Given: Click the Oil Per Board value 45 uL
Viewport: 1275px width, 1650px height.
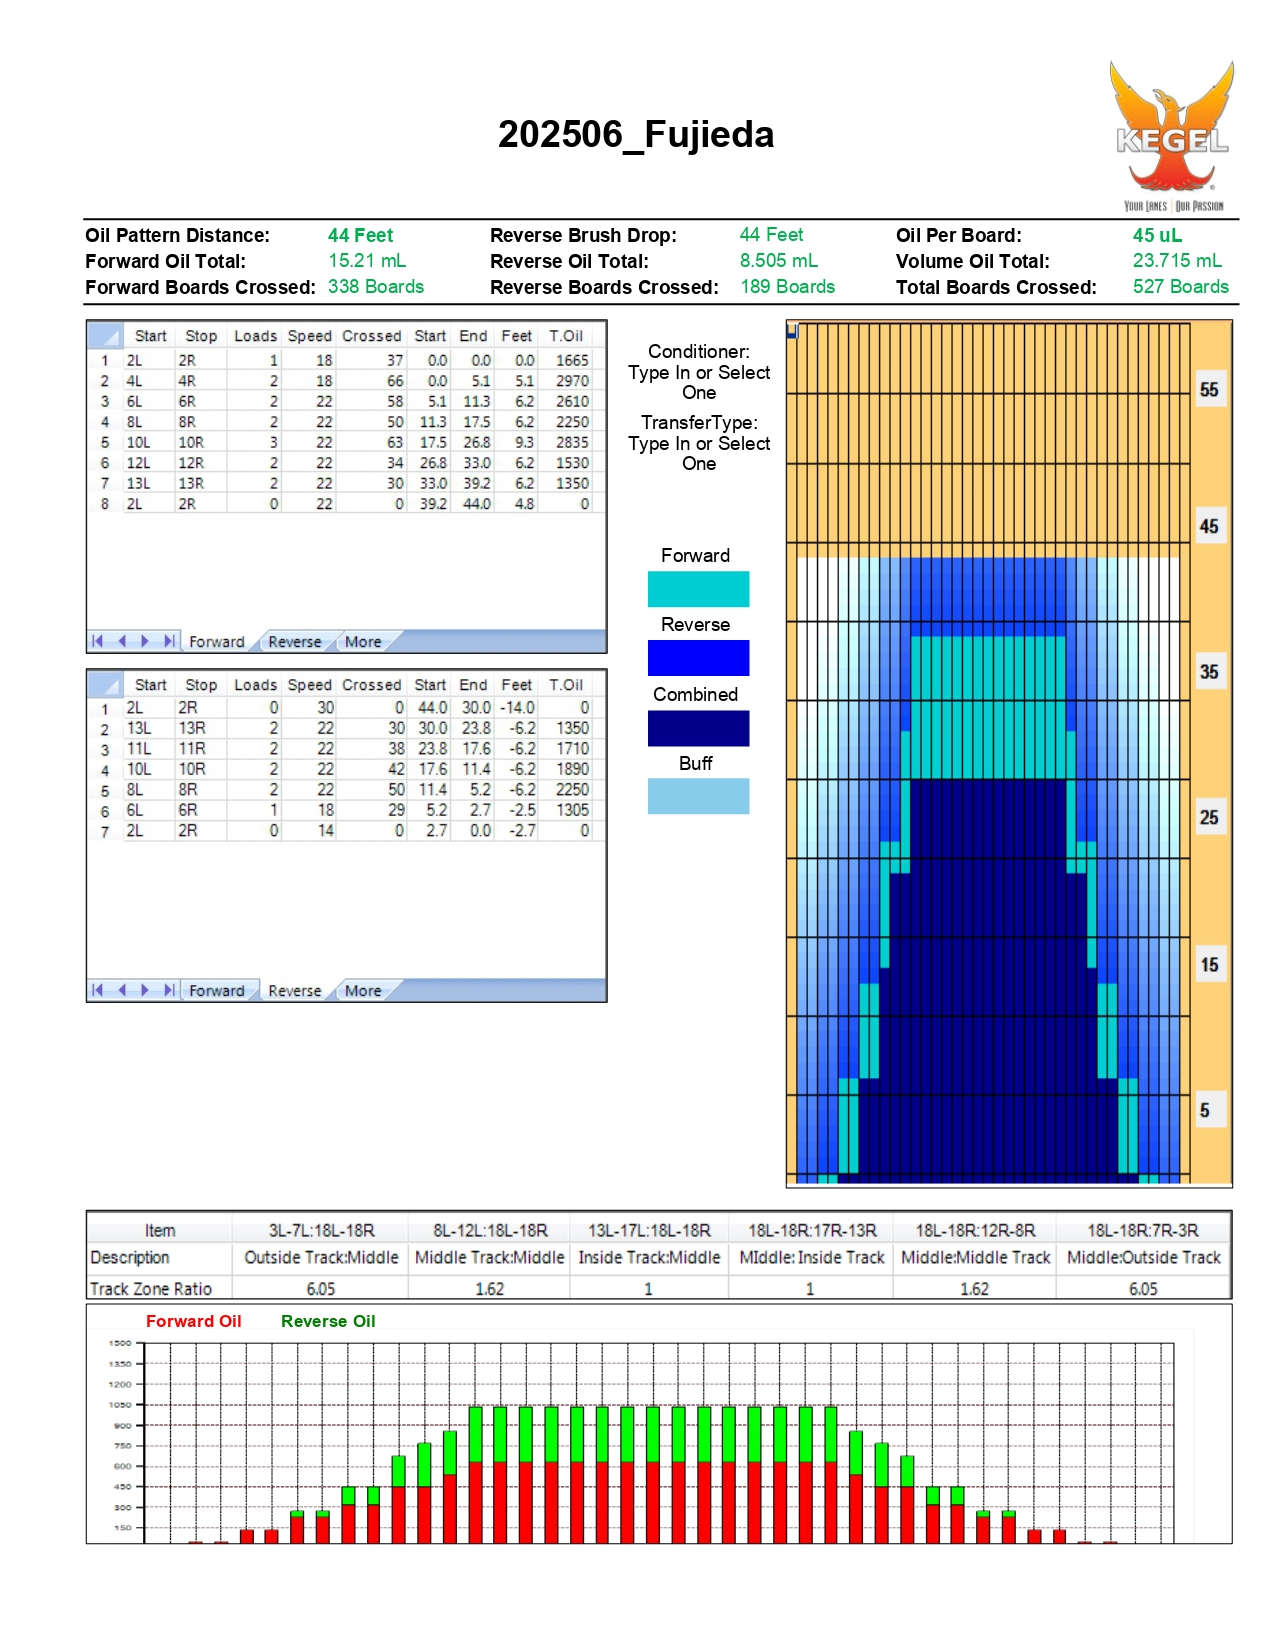Looking at the screenshot, I should tap(1157, 235).
